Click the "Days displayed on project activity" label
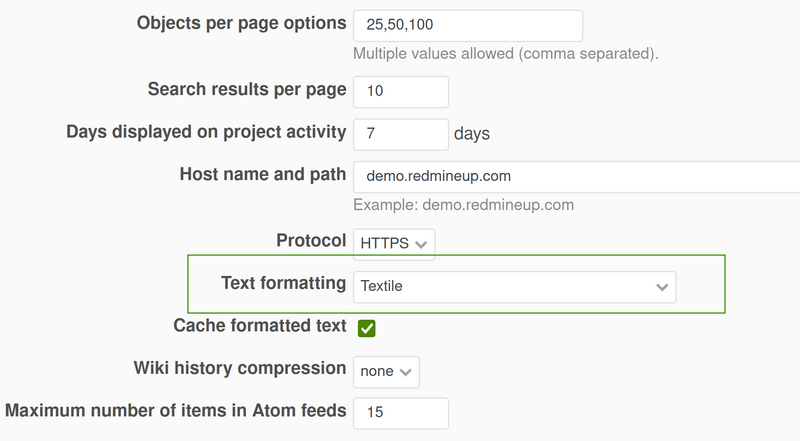Screen dimensions: 800x441 coord(206,132)
